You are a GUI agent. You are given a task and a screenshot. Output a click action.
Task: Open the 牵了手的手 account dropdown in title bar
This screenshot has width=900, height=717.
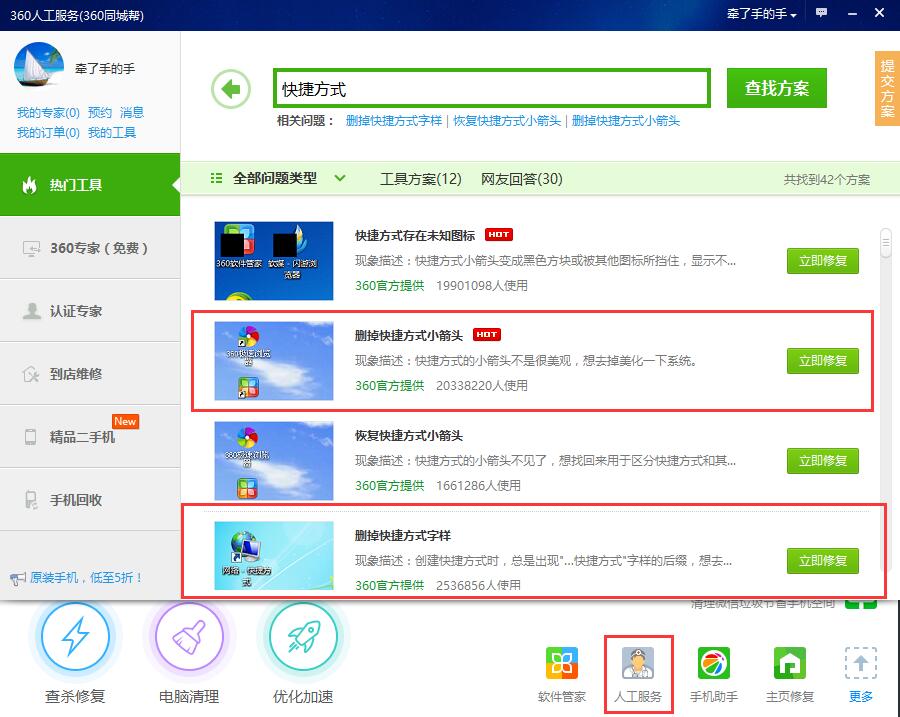coord(761,14)
